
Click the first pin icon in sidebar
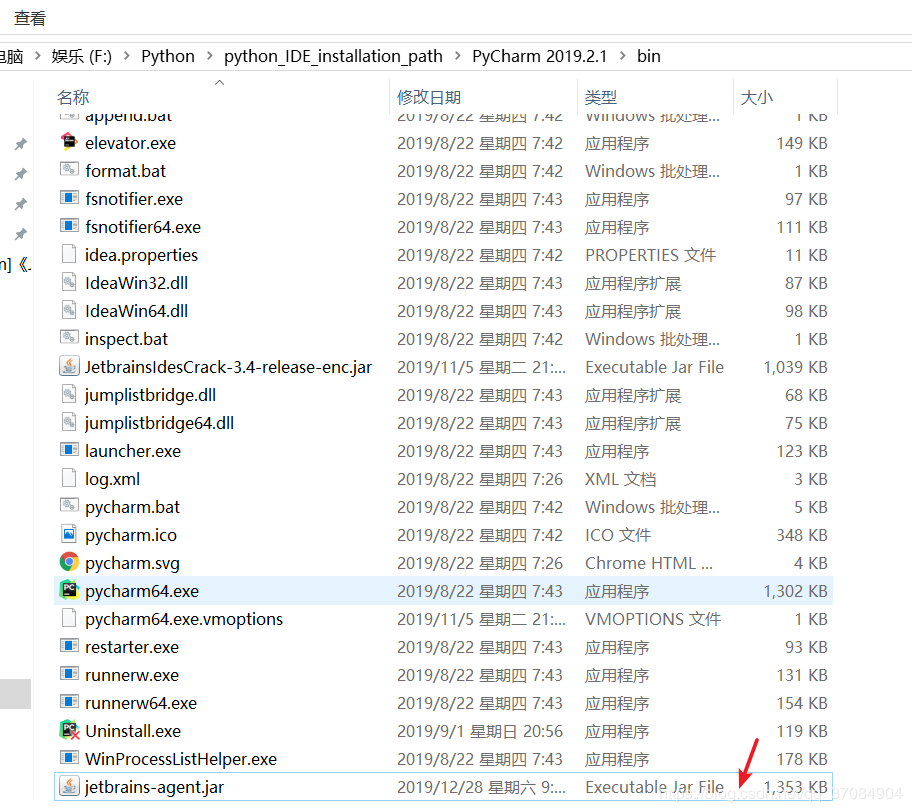point(21,144)
